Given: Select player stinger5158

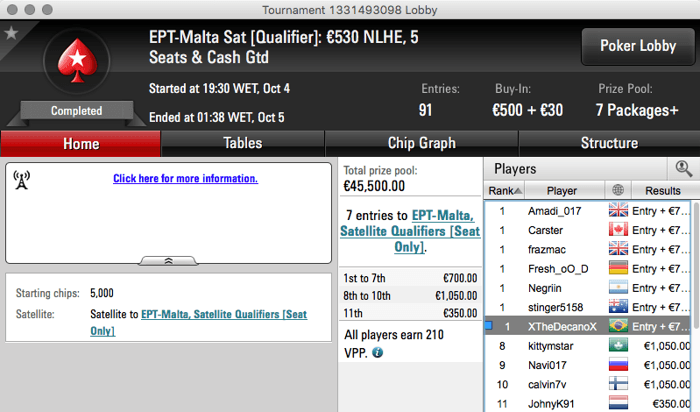Looking at the screenshot, I should pyautogui.click(x=555, y=307).
